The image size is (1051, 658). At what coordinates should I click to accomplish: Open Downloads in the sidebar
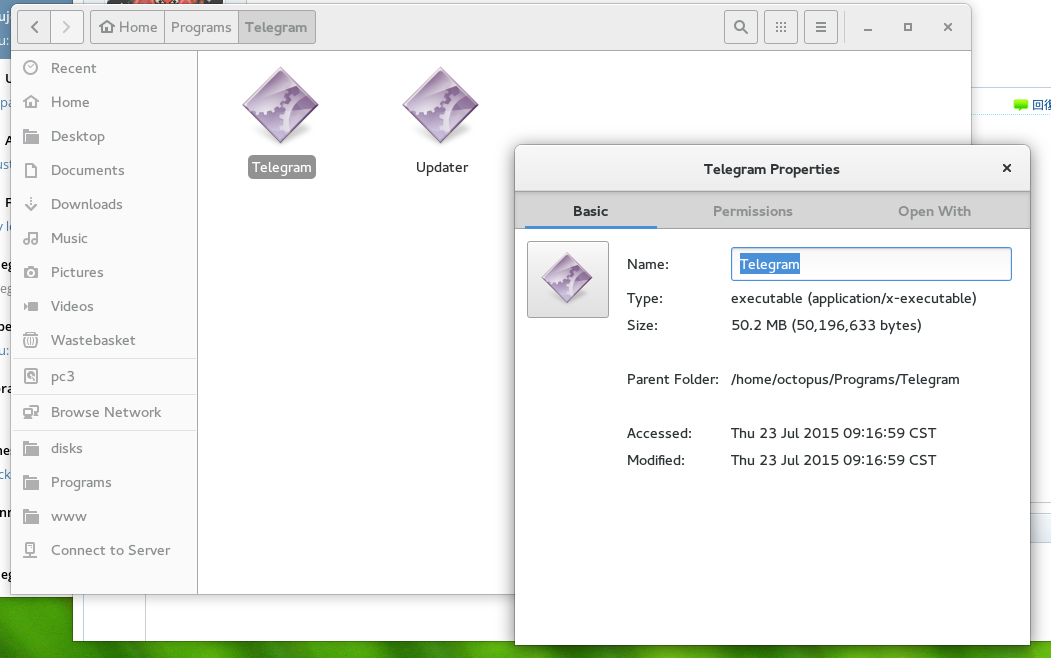click(x=104, y=204)
